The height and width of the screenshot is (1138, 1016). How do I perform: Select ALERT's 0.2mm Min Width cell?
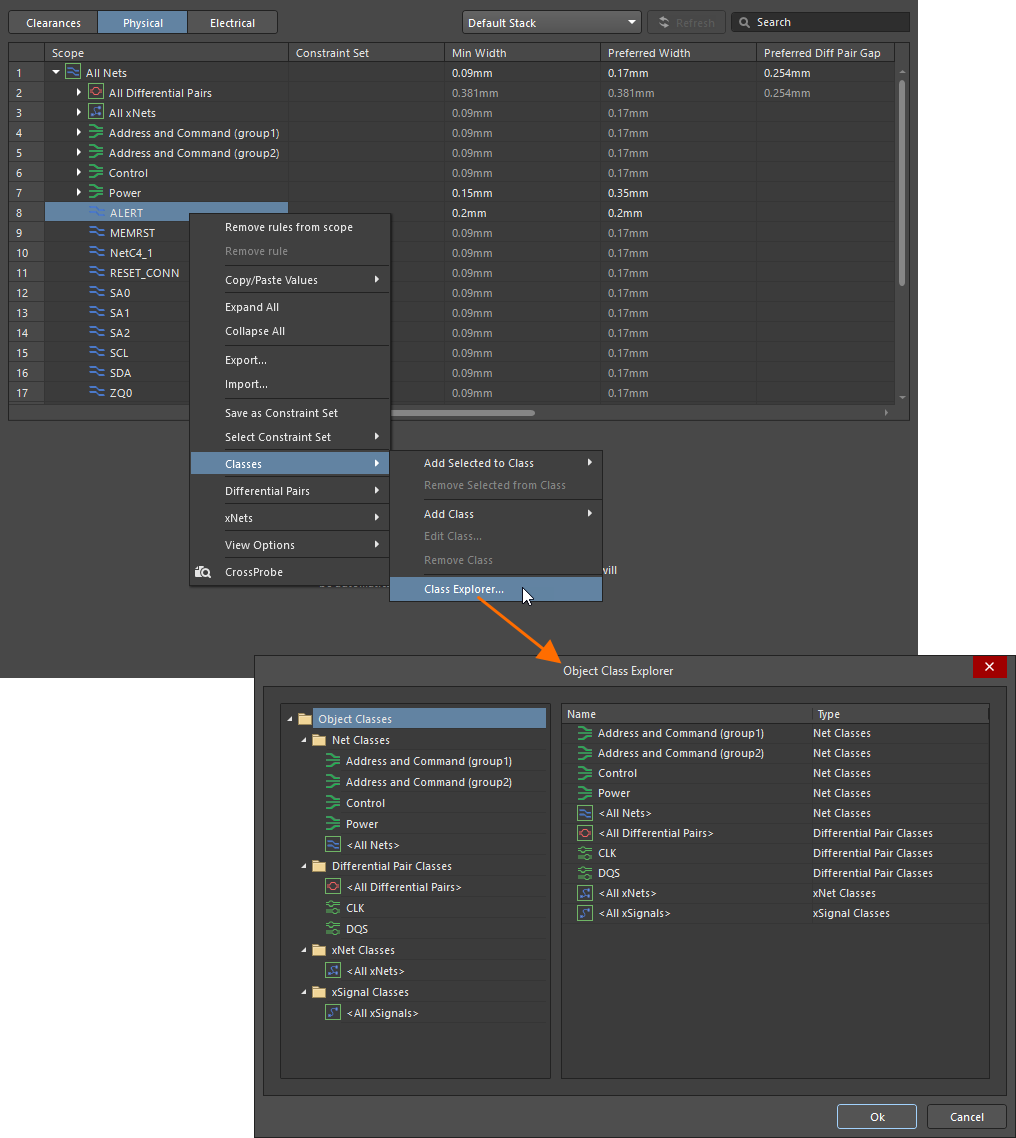[x=522, y=213]
